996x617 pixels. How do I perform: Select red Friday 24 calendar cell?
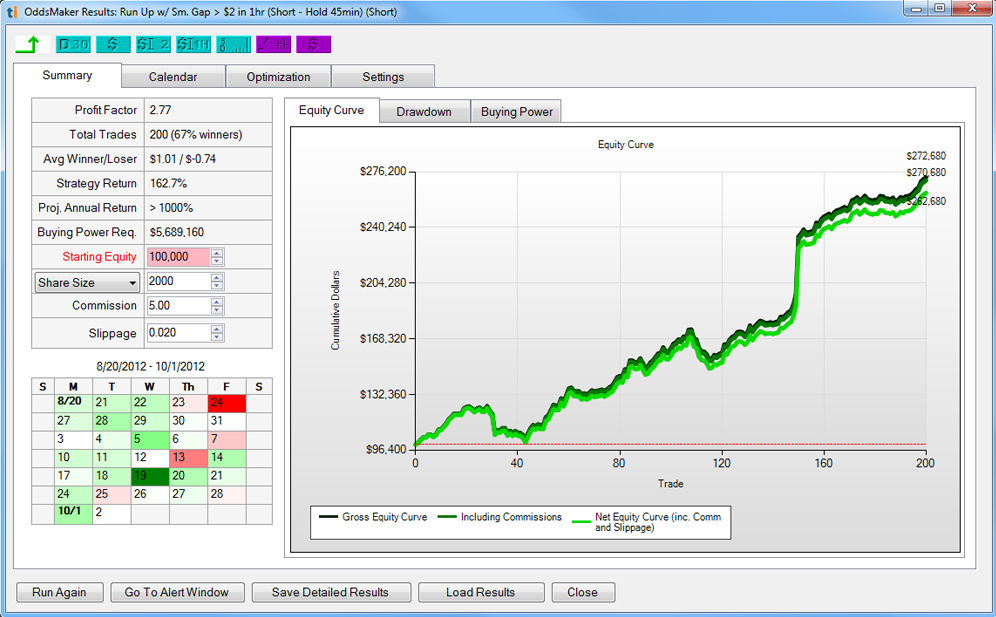(x=227, y=403)
